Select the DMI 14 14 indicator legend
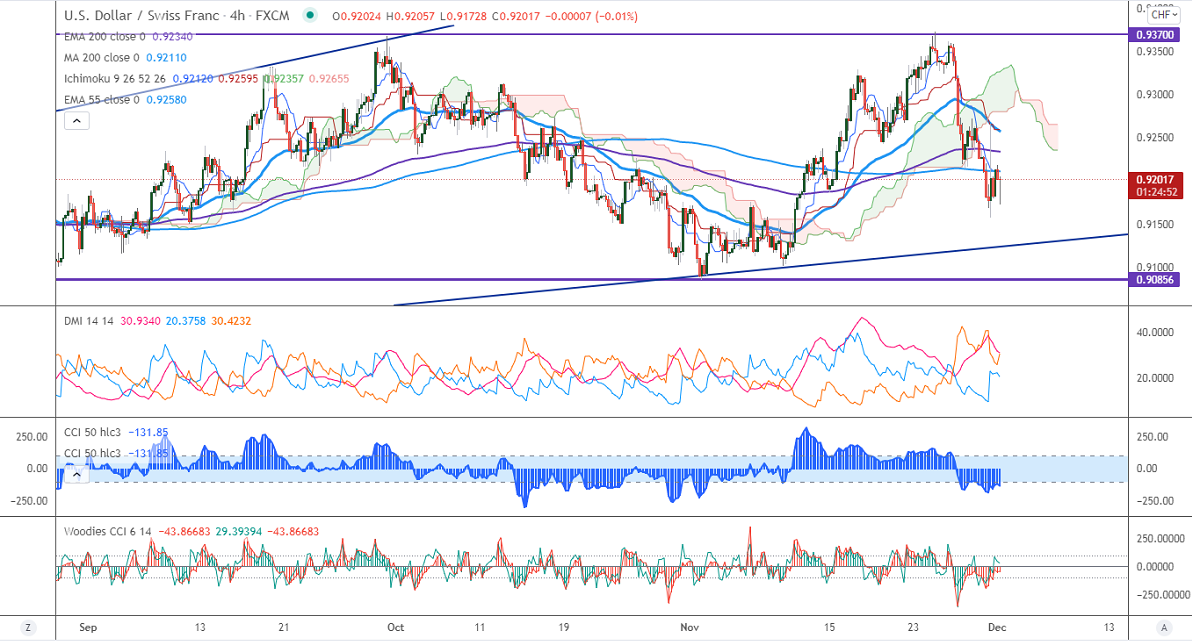 tap(88, 321)
